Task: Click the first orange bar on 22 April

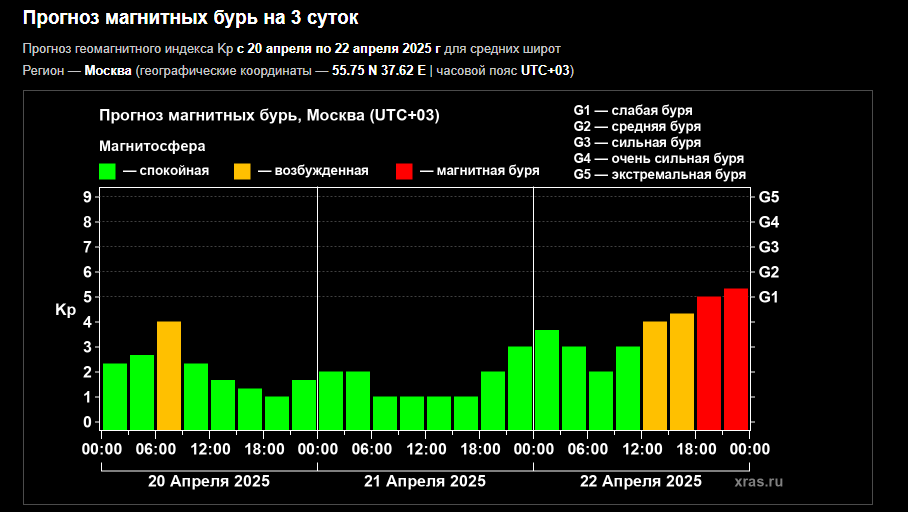Action: (x=655, y=375)
